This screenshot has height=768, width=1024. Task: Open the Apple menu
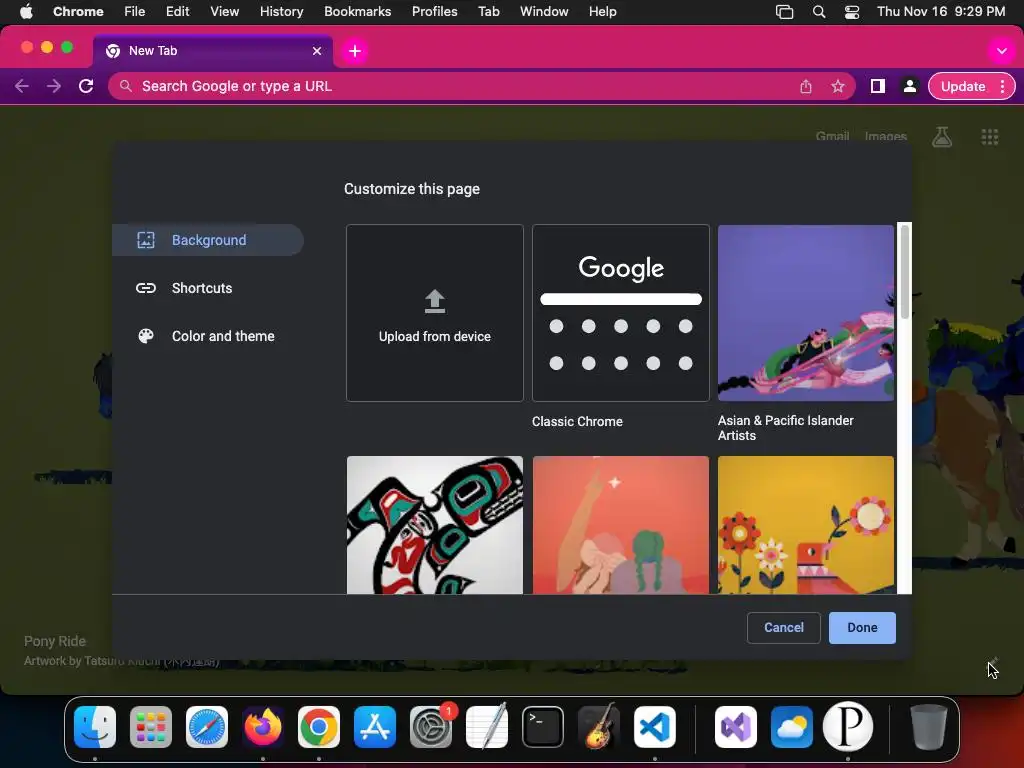click(x=26, y=11)
